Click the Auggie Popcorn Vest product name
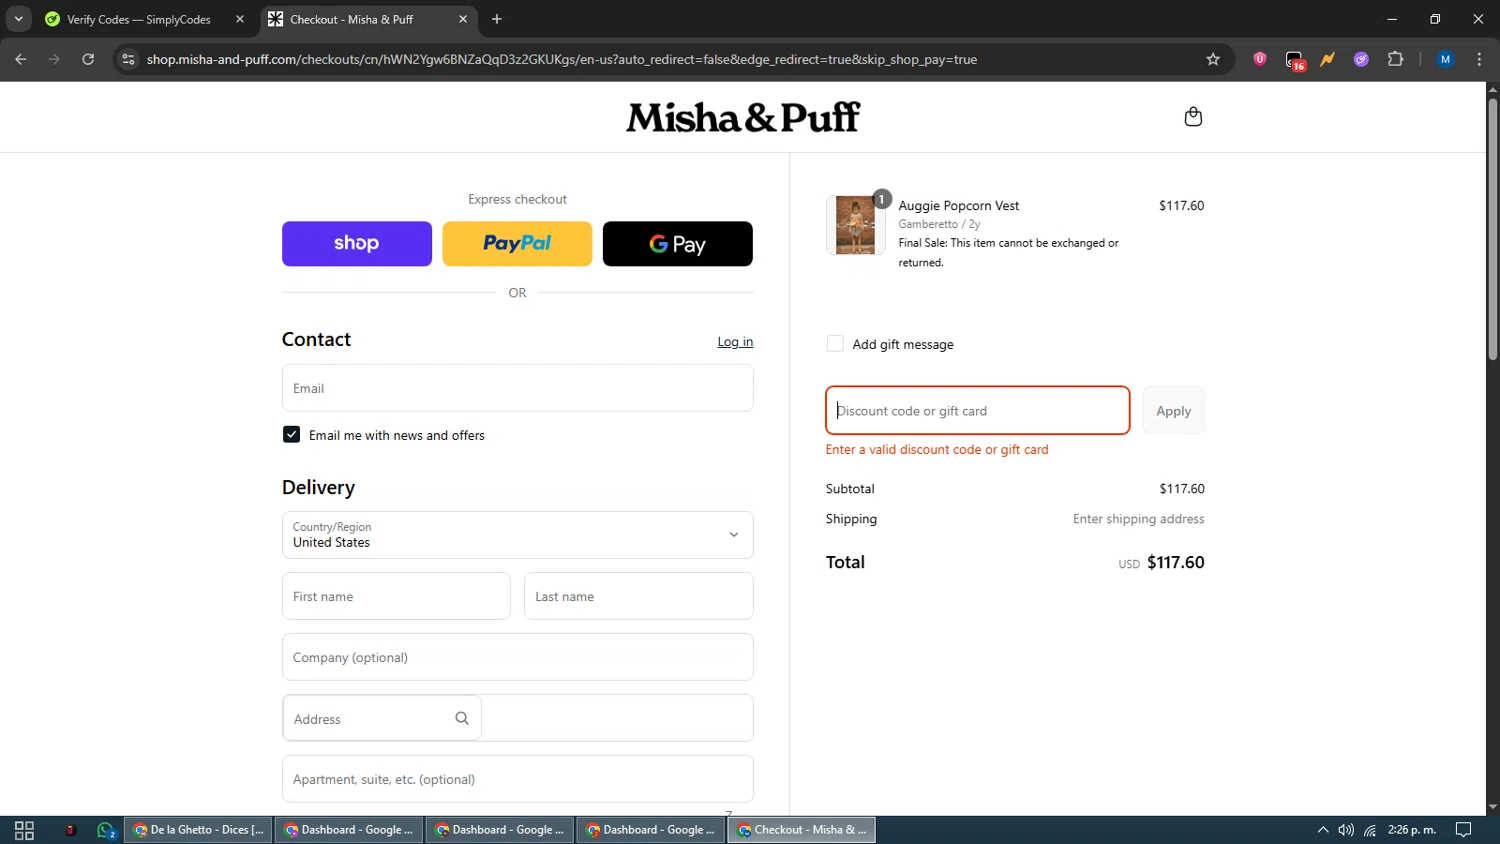The width and height of the screenshot is (1500, 844). click(959, 206)
